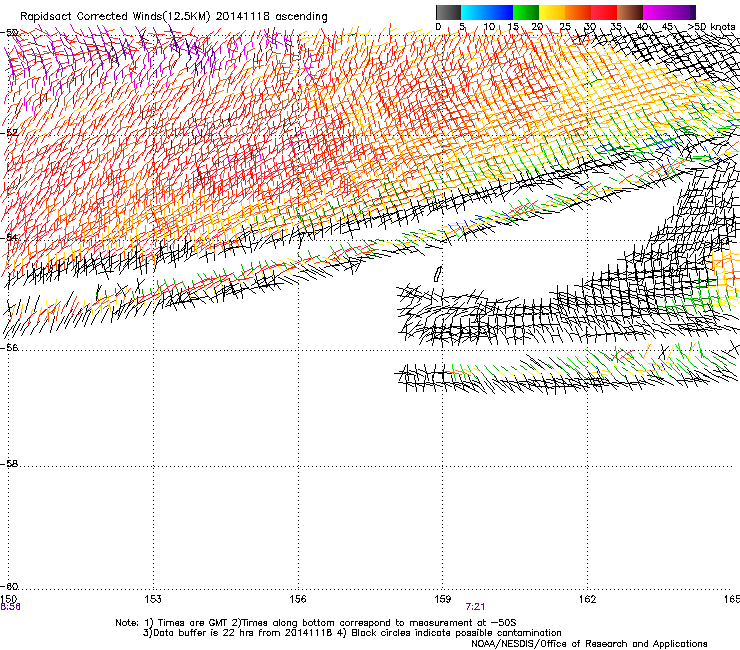The height and width of the screenshot is (650, 740).
Task: Click the NOAA/NESDIS credit text
Action: [x=589, y=643]
